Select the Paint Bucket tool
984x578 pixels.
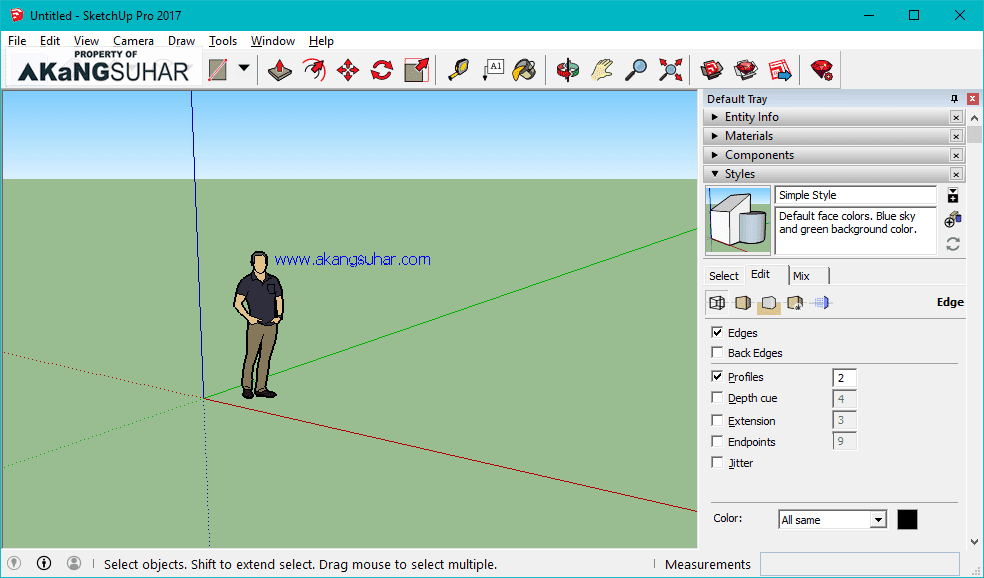coord(524,70)
